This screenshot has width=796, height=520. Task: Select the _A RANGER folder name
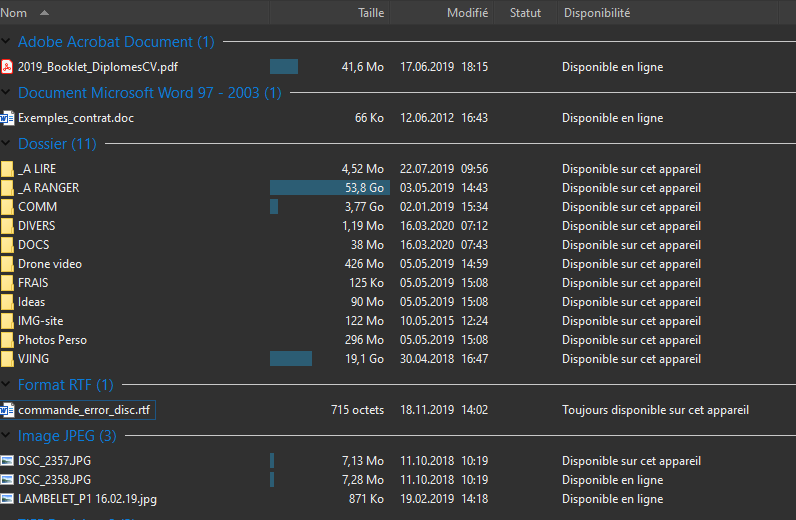point(49,188)
